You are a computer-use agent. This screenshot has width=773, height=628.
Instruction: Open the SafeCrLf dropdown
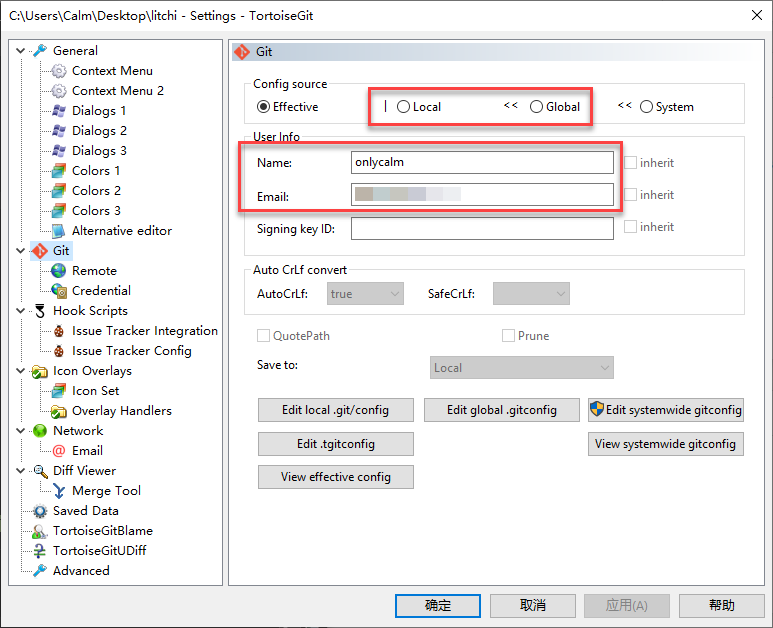(531, 294)
